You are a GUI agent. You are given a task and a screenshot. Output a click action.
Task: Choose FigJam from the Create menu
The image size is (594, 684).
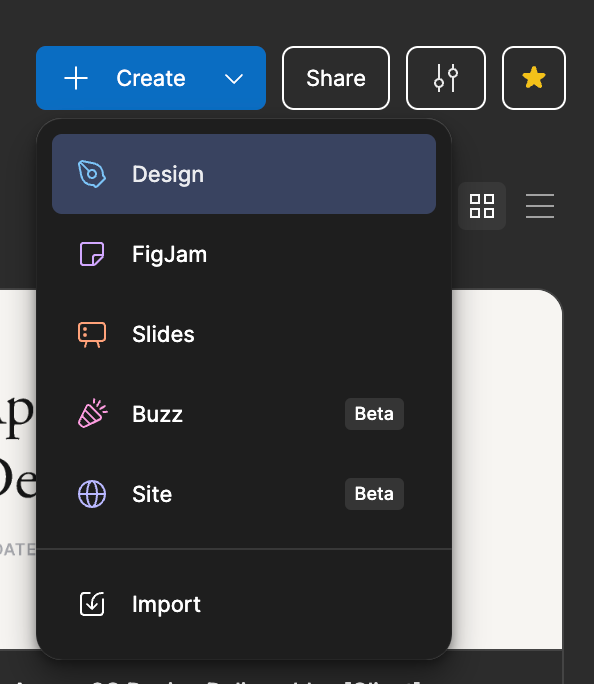click(244, 254)
